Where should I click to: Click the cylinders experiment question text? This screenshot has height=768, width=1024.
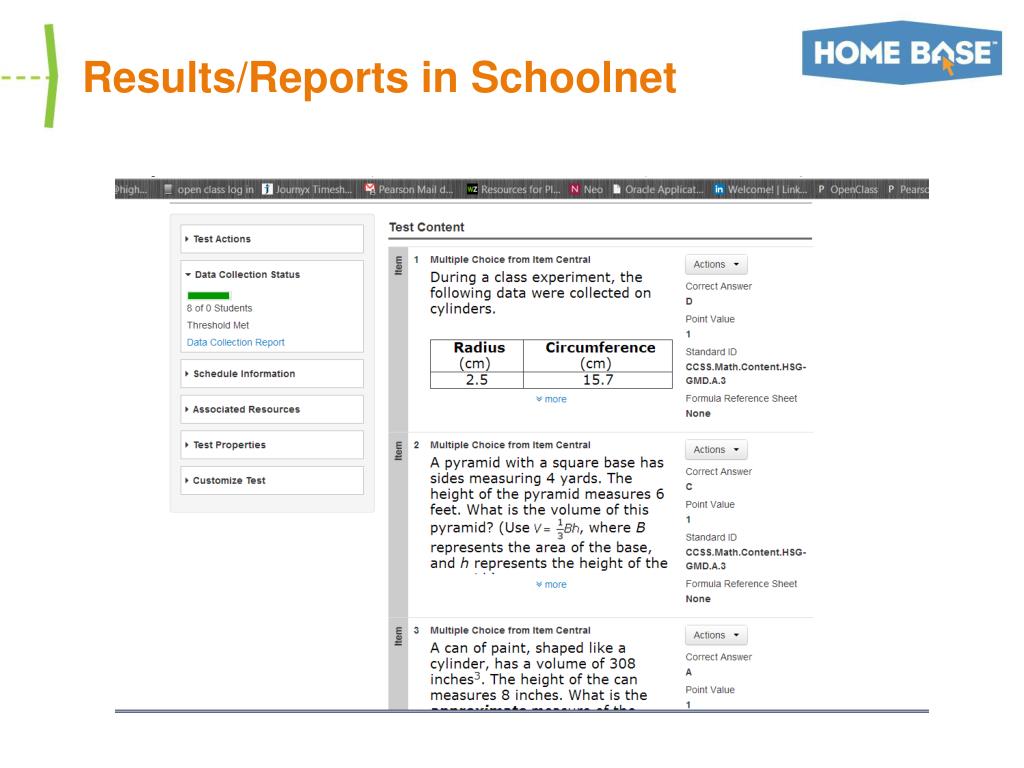(540, 293)
